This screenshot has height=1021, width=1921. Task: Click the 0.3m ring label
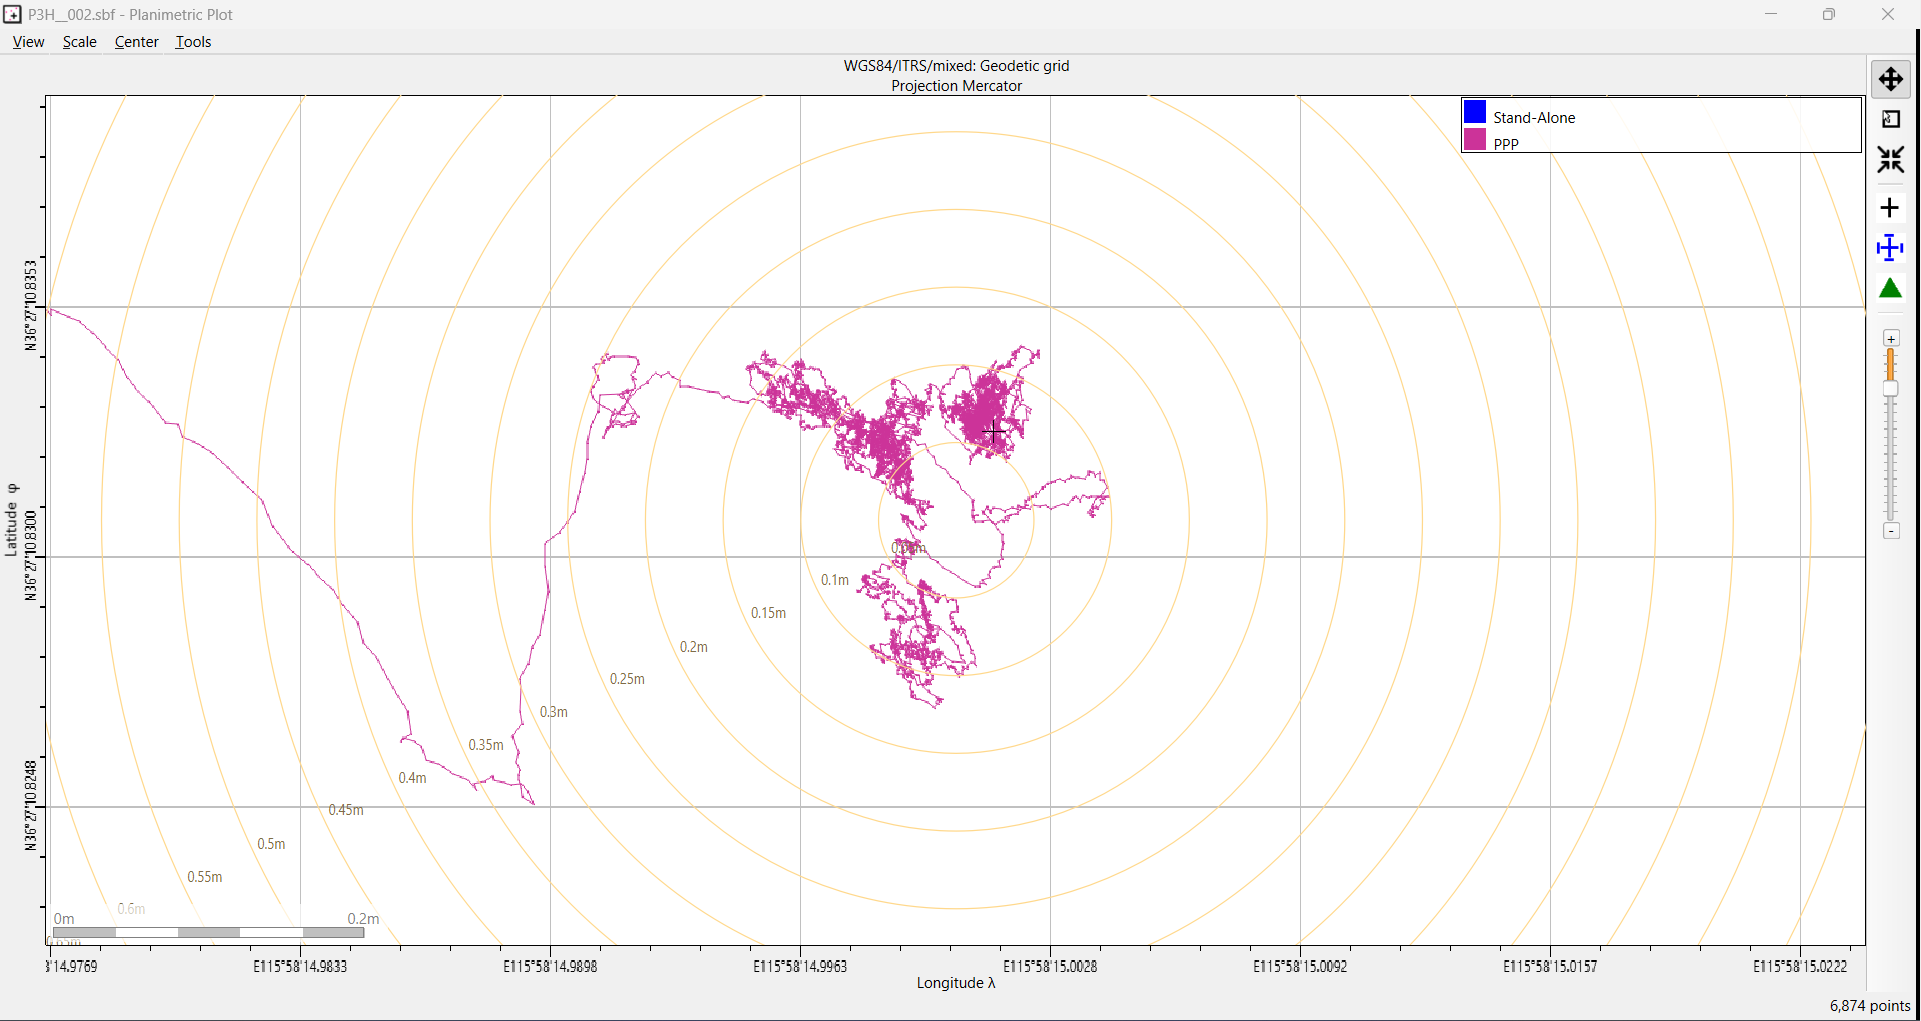554,712
